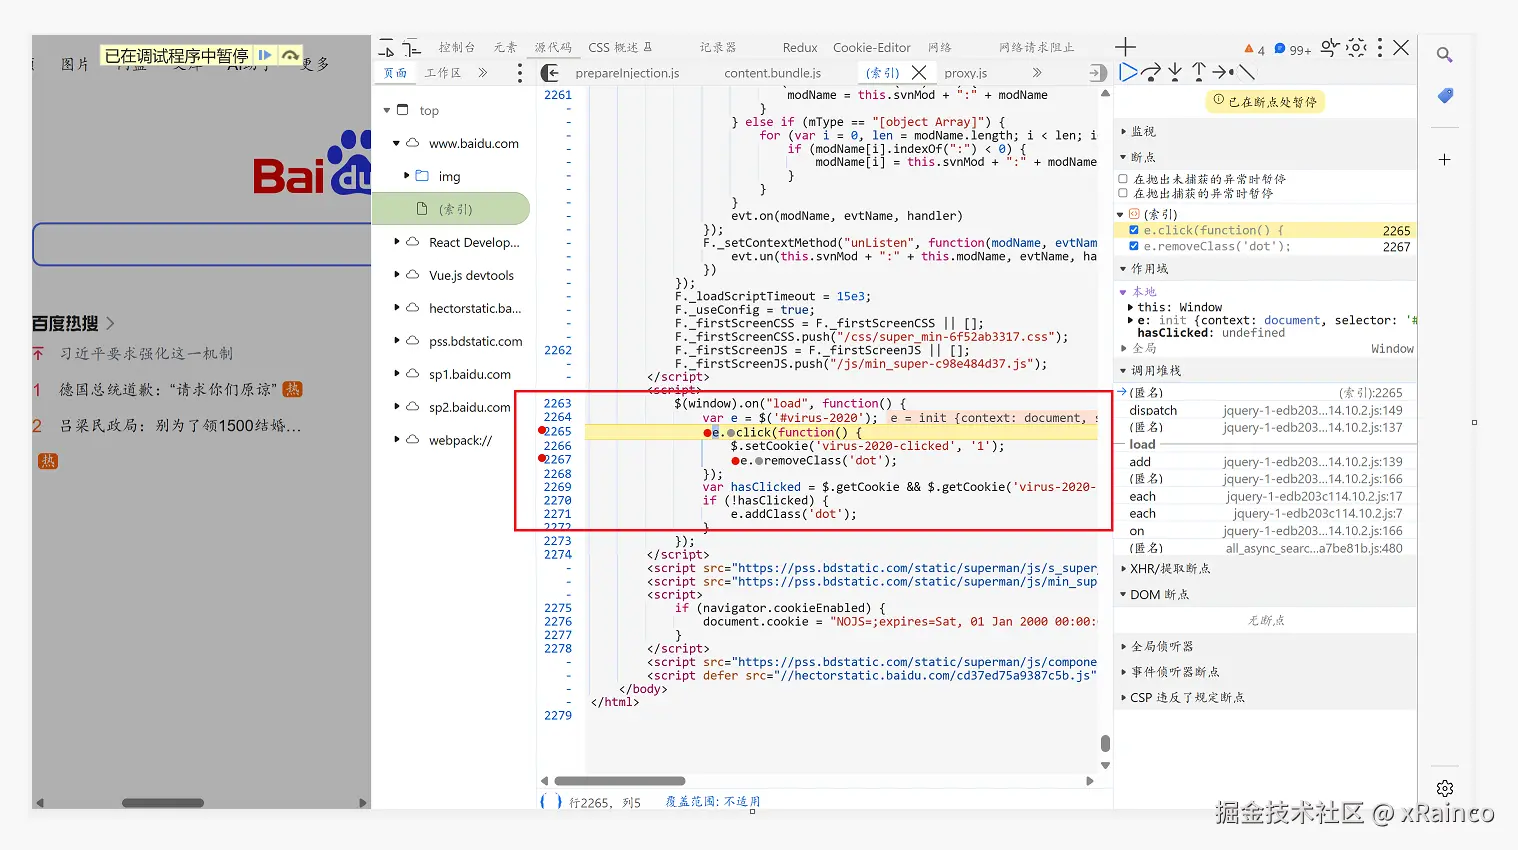
Task: Open the content.bundle.js file tab
Action: tap(772, 73)
